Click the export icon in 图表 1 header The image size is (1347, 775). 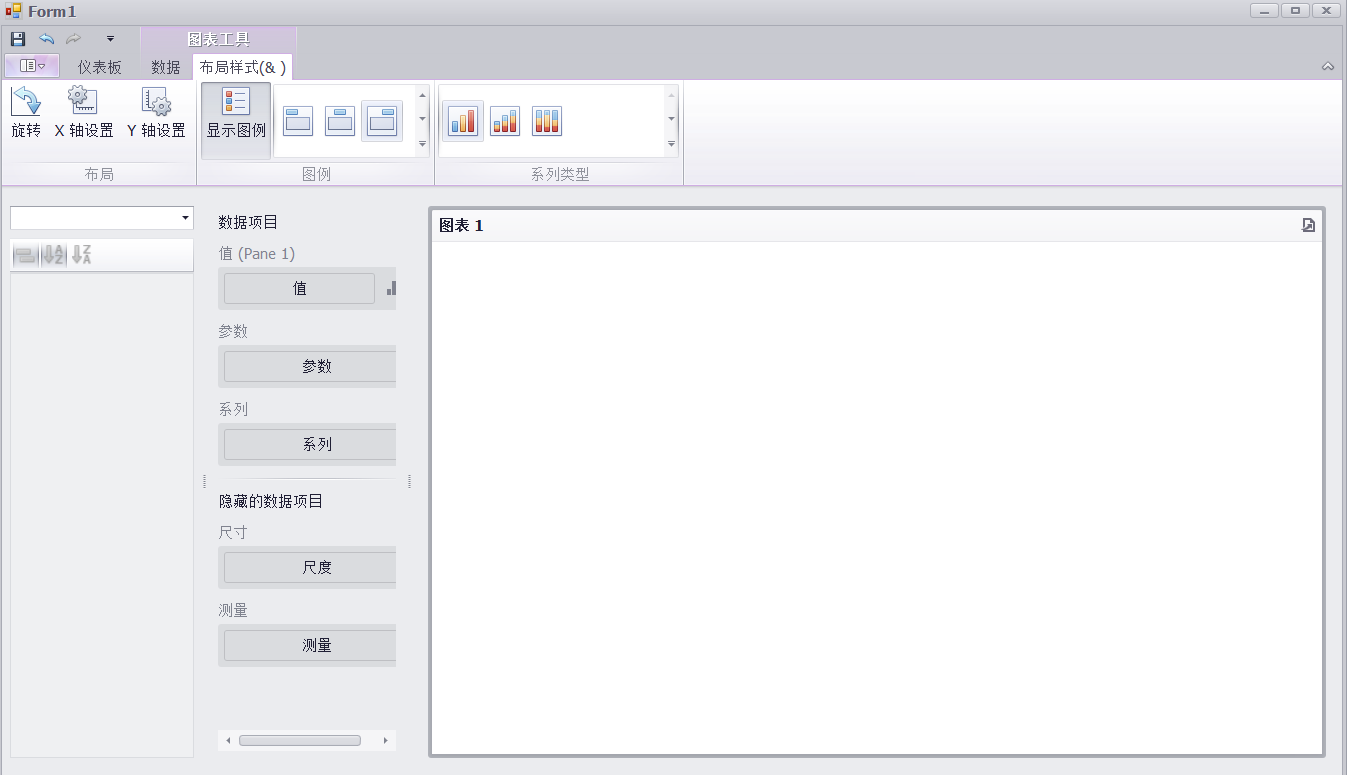tap(1308, 225)
